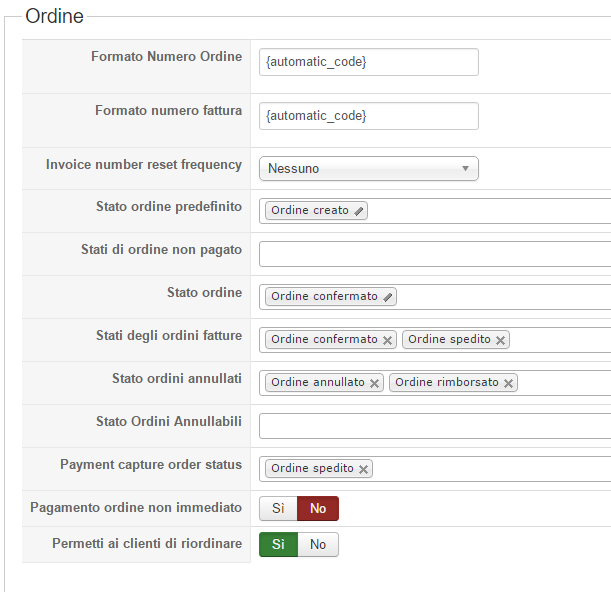Click empty area of Stato ordini annullati field
Viewport: 611px width, 592px height.
[x=565, y=383]
